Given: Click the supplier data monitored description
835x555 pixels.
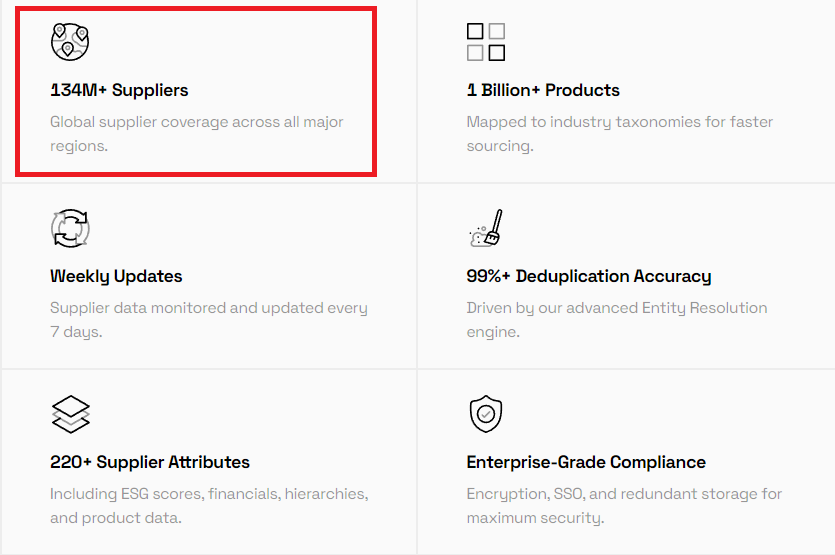Looking at the screenshot, I should pyautogui.click(x=209, y=320).
